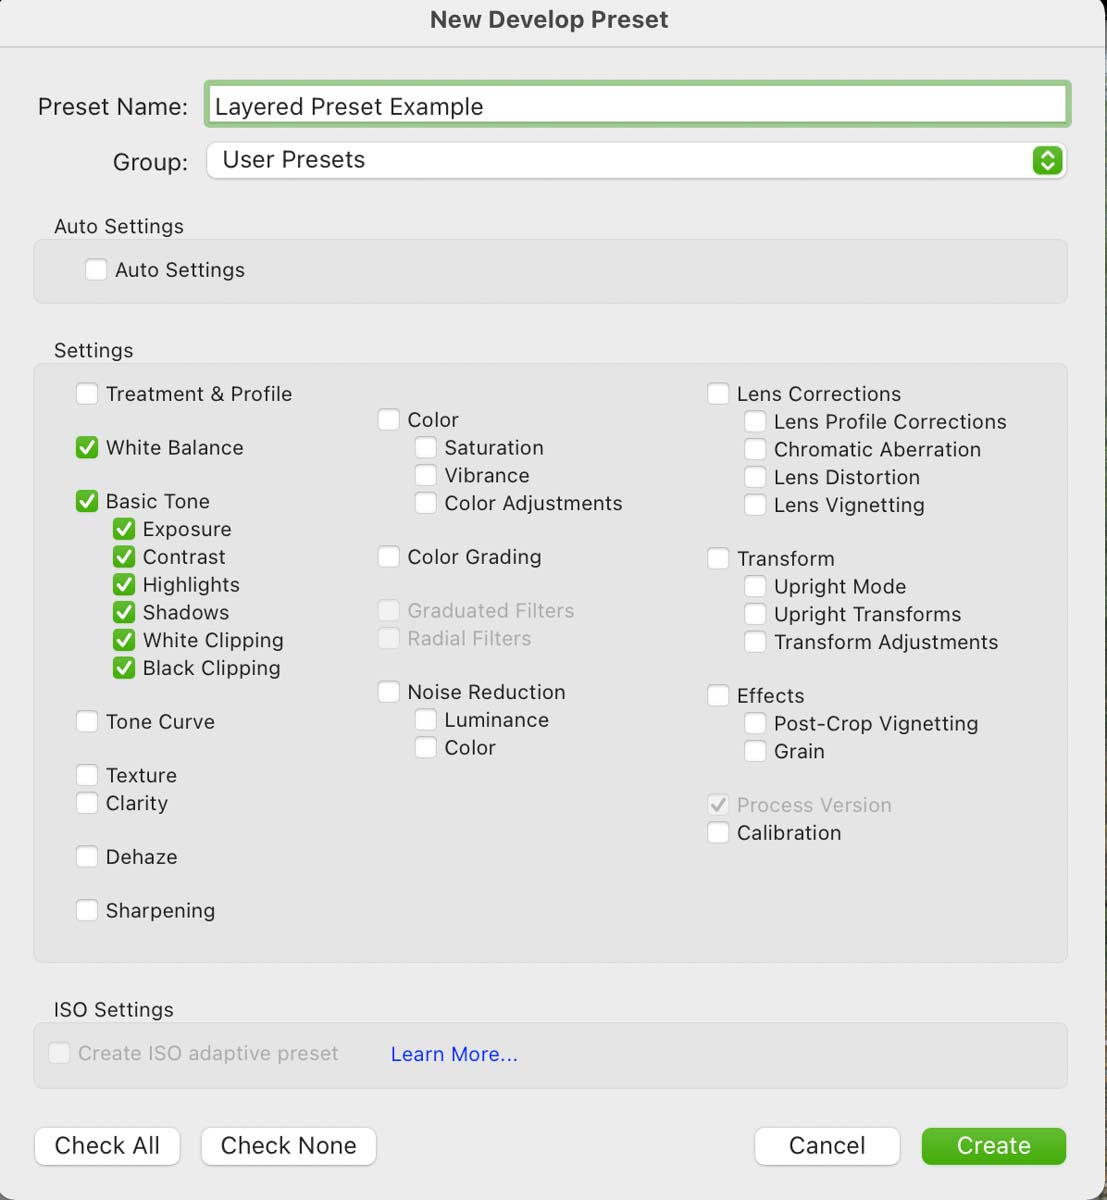Tick the Dehaze checkbox
Image resolution: width=1107 pixels, height=1200 pixels.
(x=87, y=856)
